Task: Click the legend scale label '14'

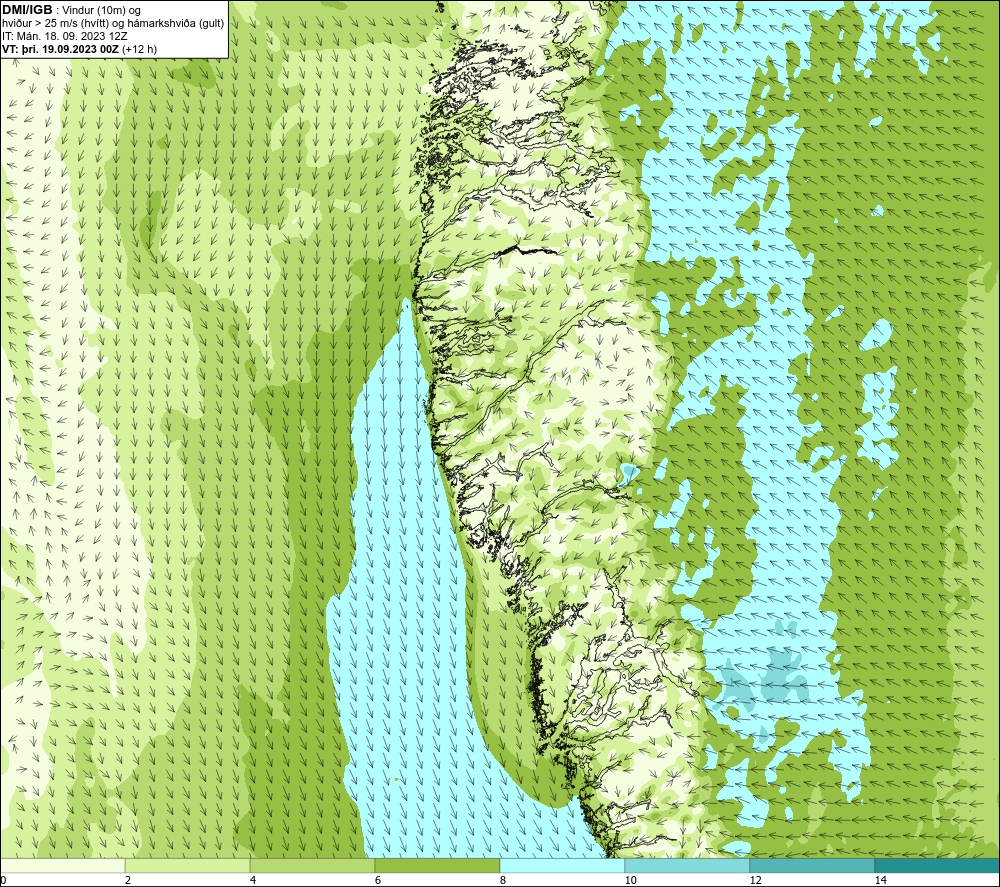Action: tap(880, 880)
